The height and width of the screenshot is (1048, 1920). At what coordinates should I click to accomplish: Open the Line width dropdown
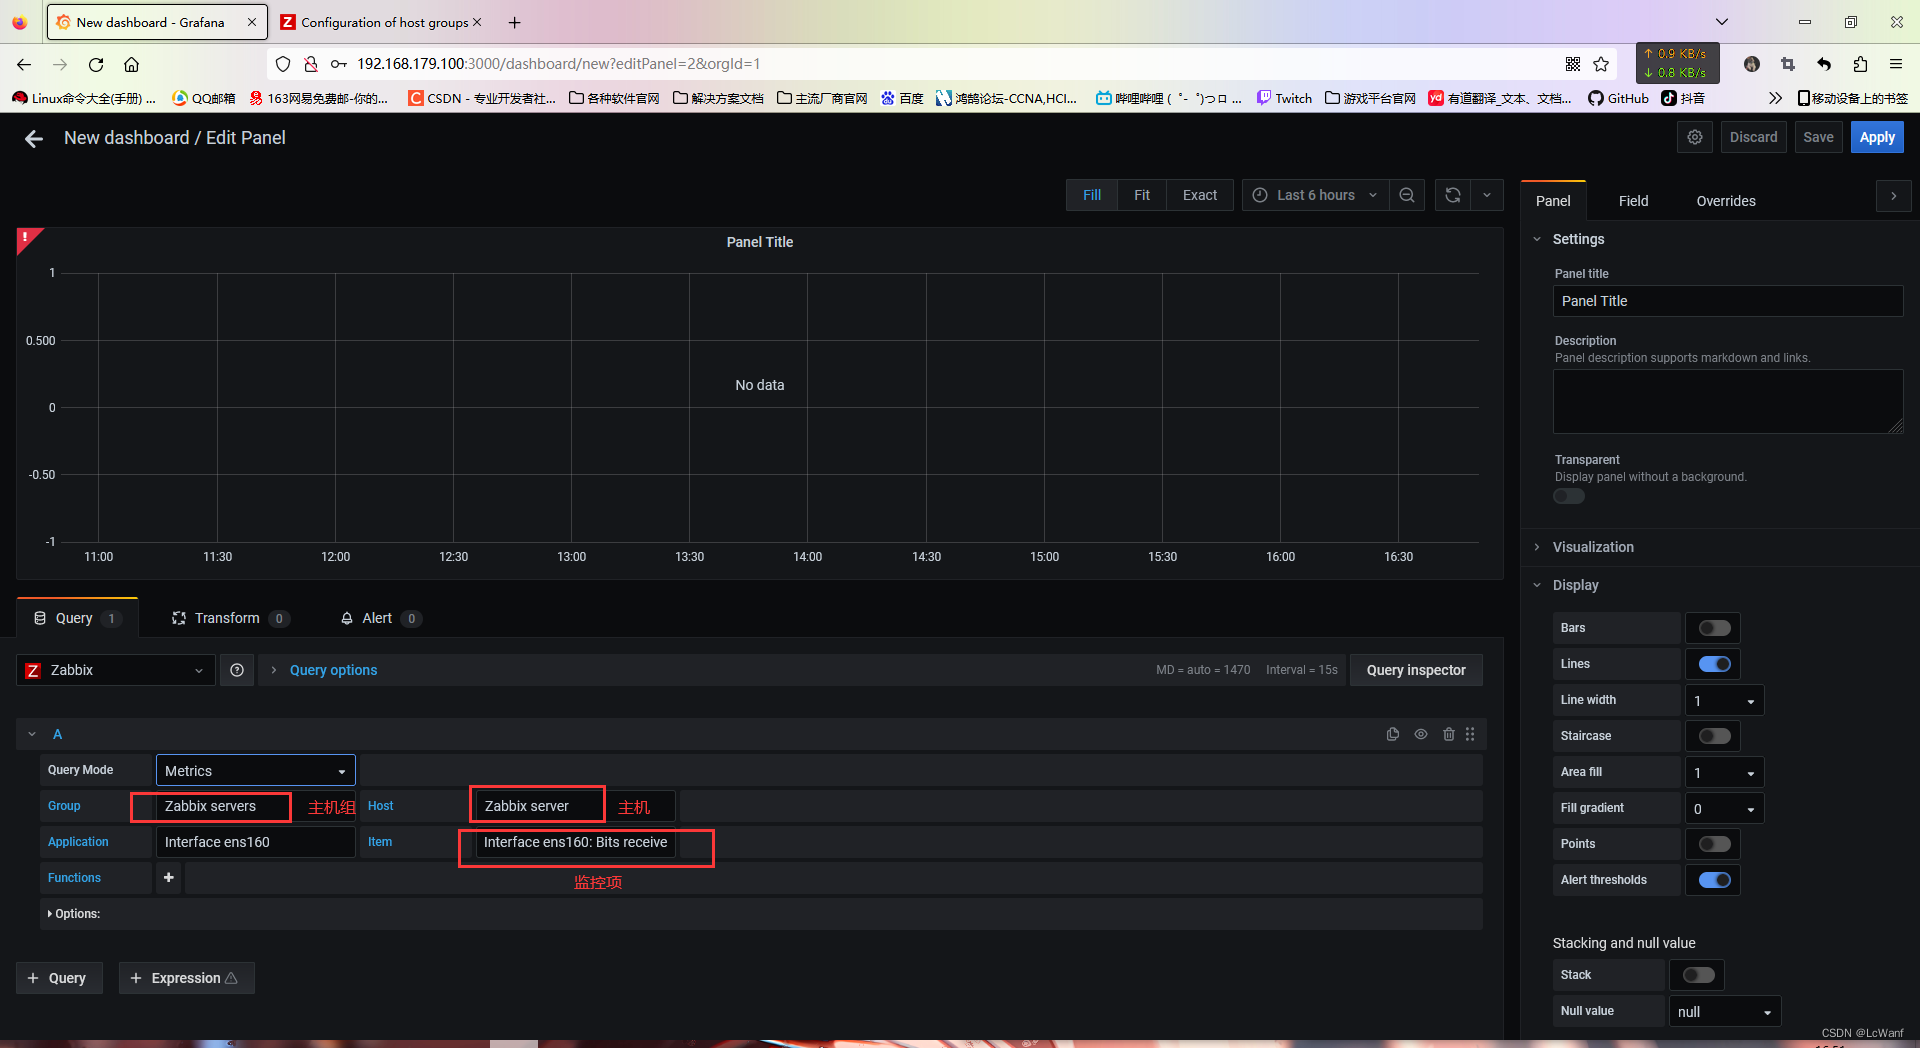[x=1724, y=700]
